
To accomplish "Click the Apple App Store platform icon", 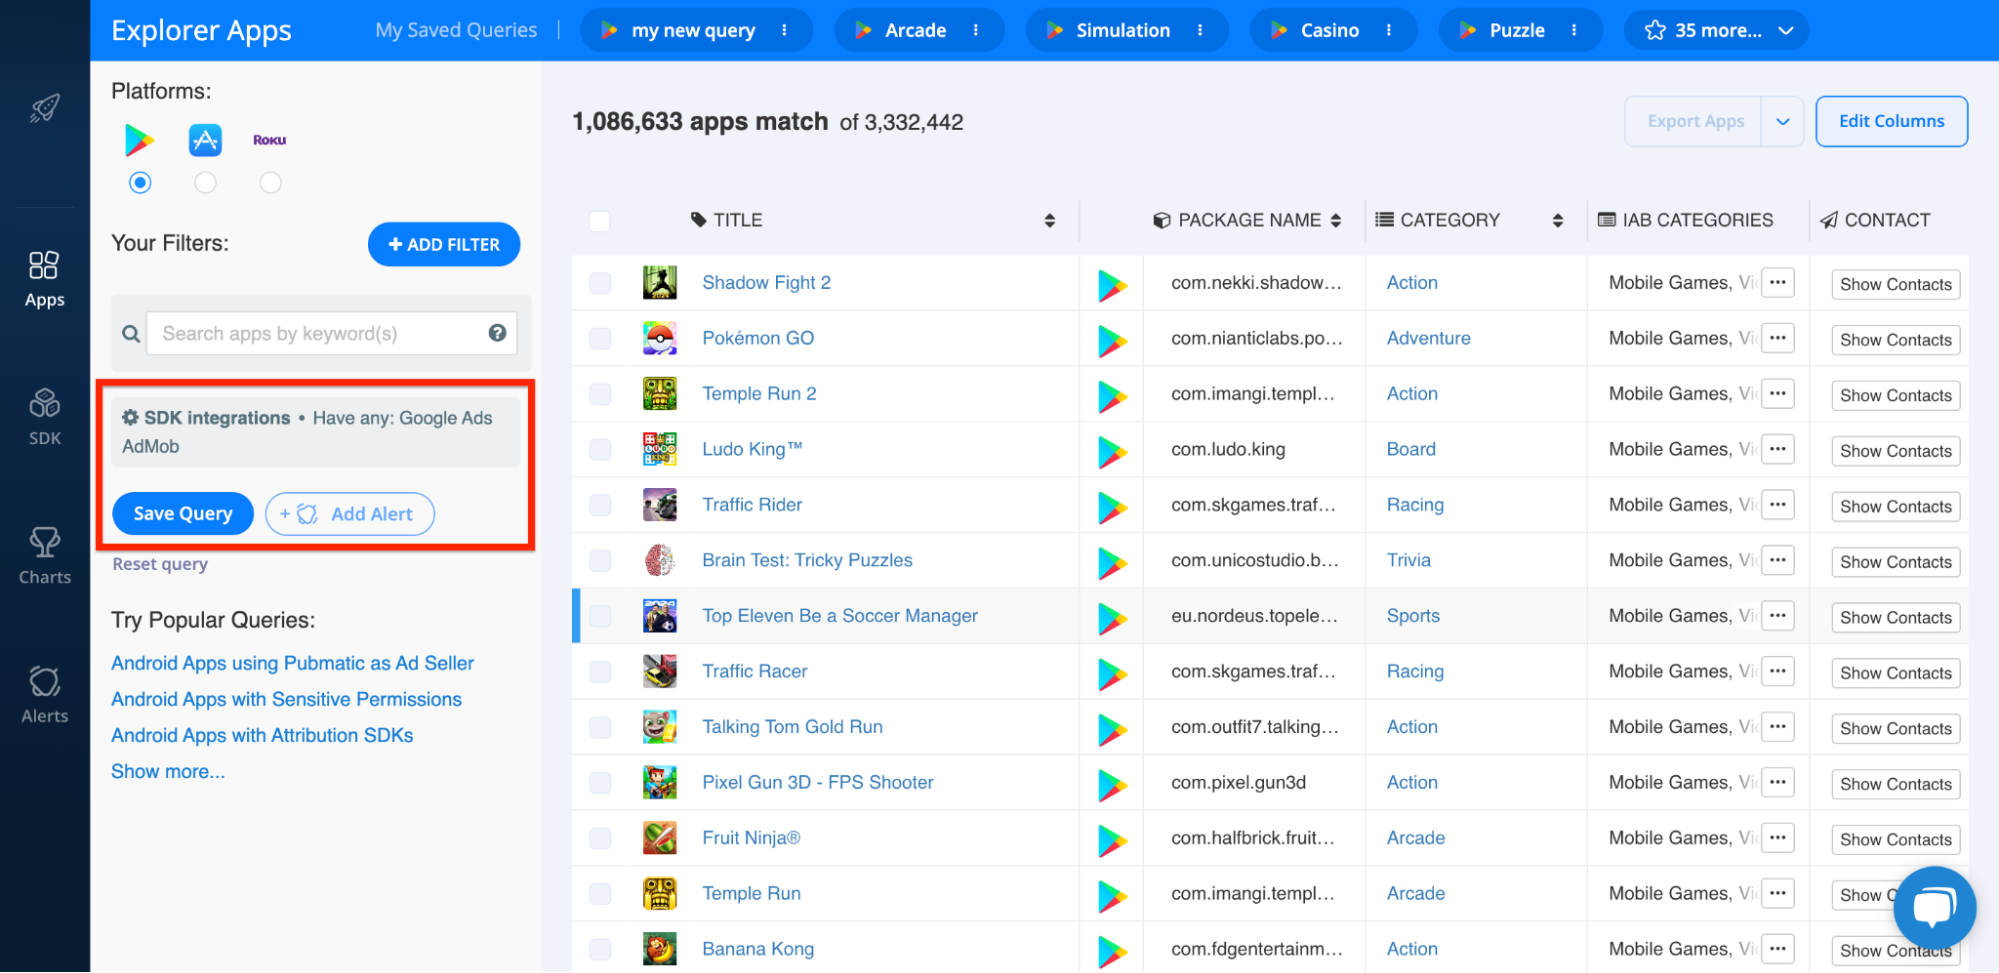I will pos(205,140).
